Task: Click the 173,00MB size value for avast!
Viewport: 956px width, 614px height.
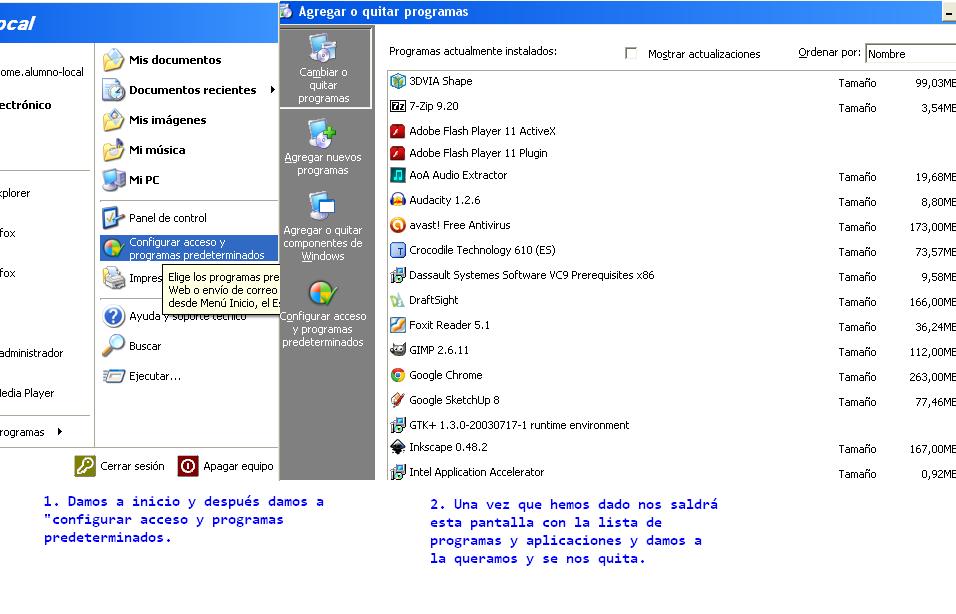Action: point(932,227)
